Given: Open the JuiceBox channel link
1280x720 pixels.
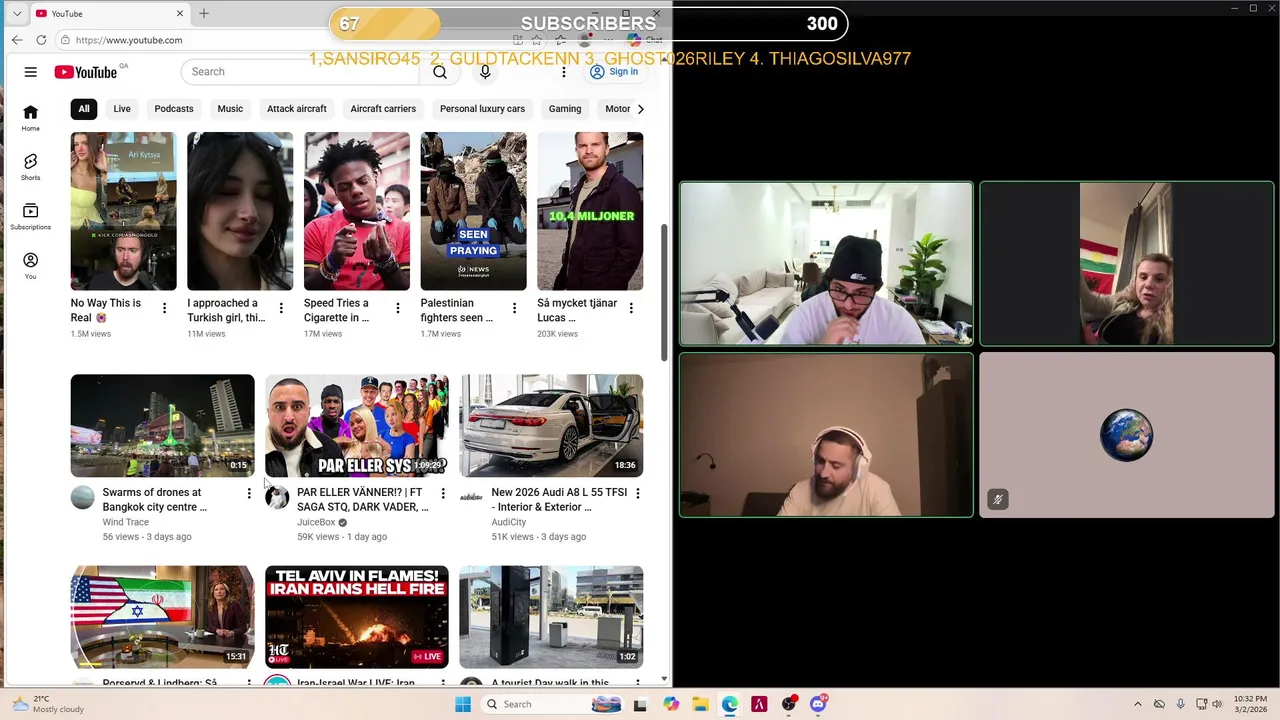Looking at the screenshot, I should 316,522.
